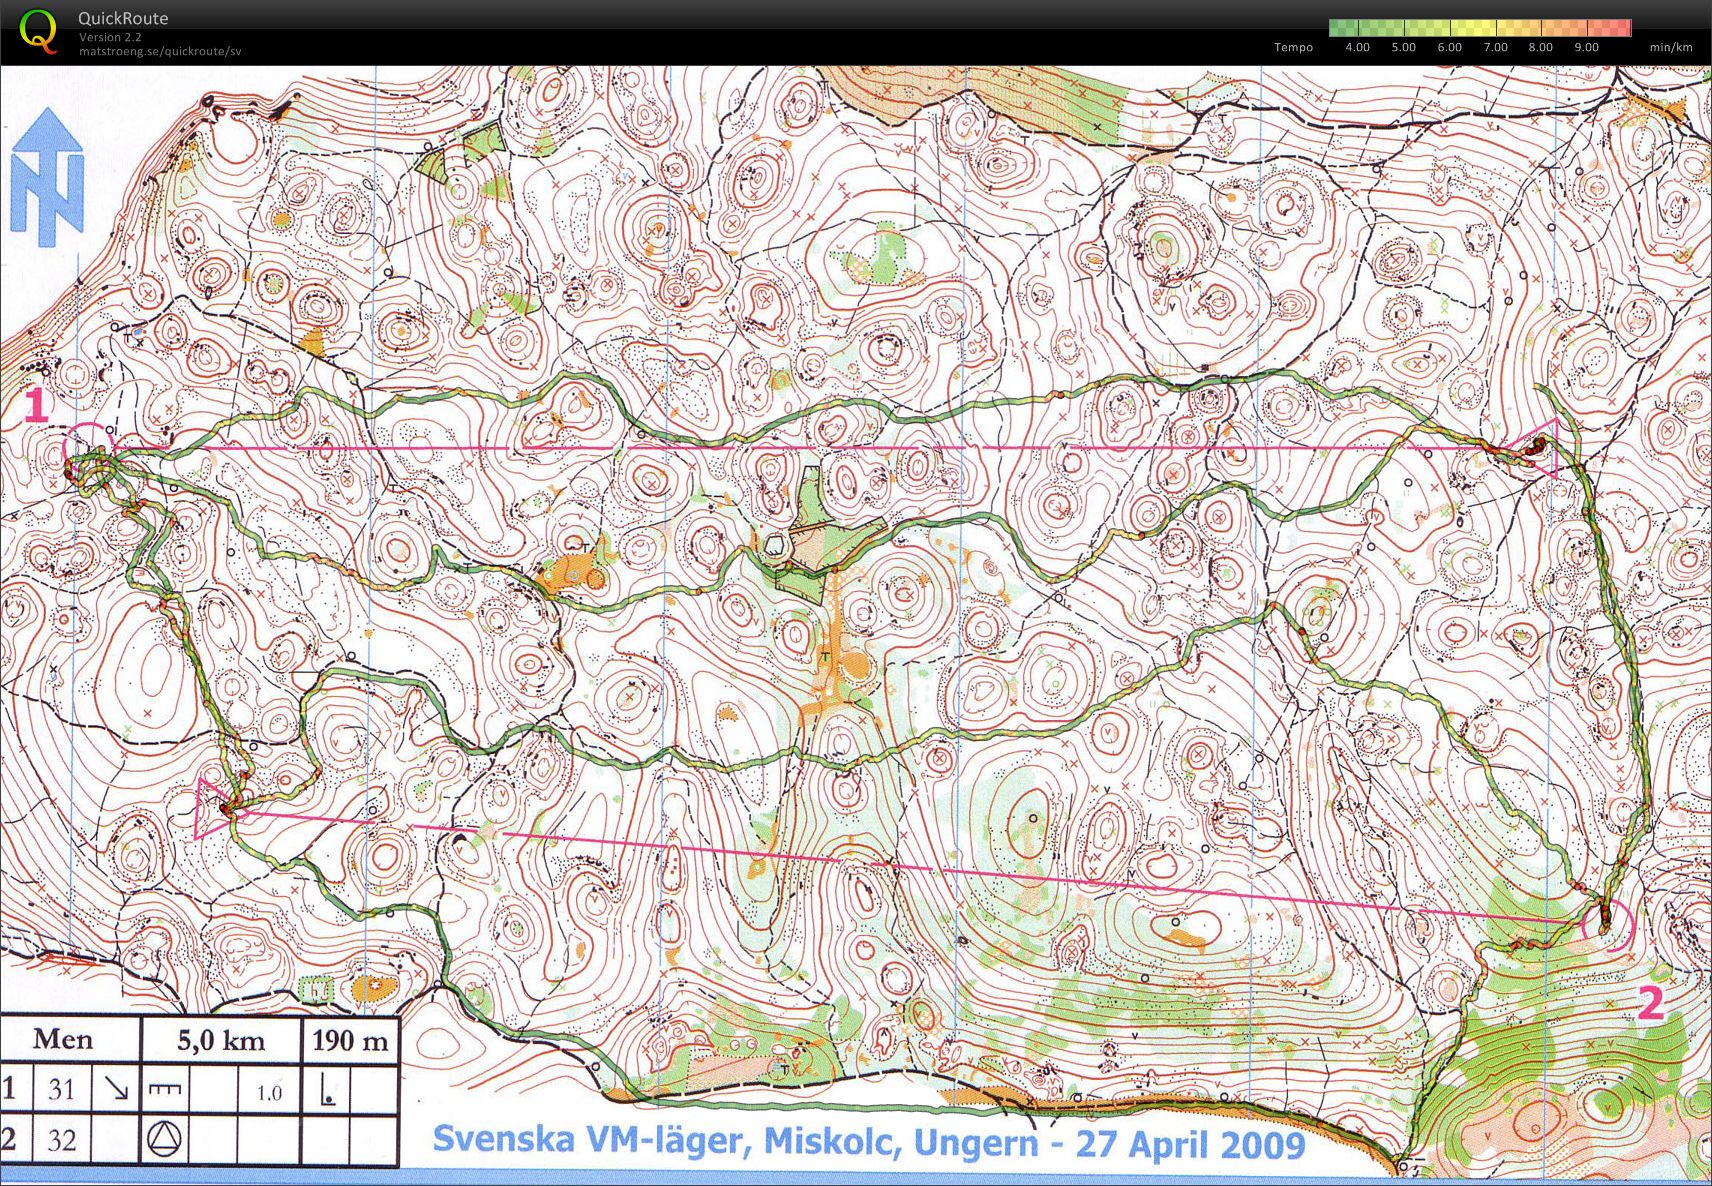Click the Tempo legend label
The image size is (1712, 1186).
click(x=1293, y=47)
